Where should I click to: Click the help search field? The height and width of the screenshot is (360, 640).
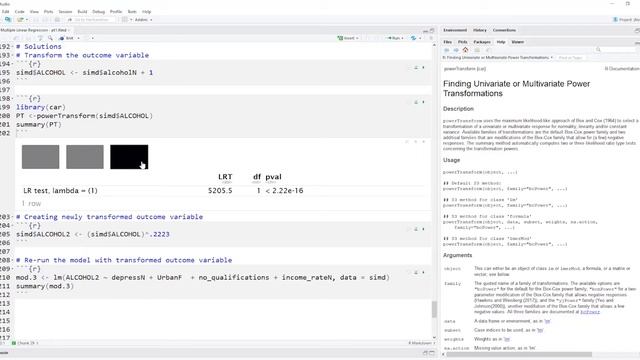point(616,50)
